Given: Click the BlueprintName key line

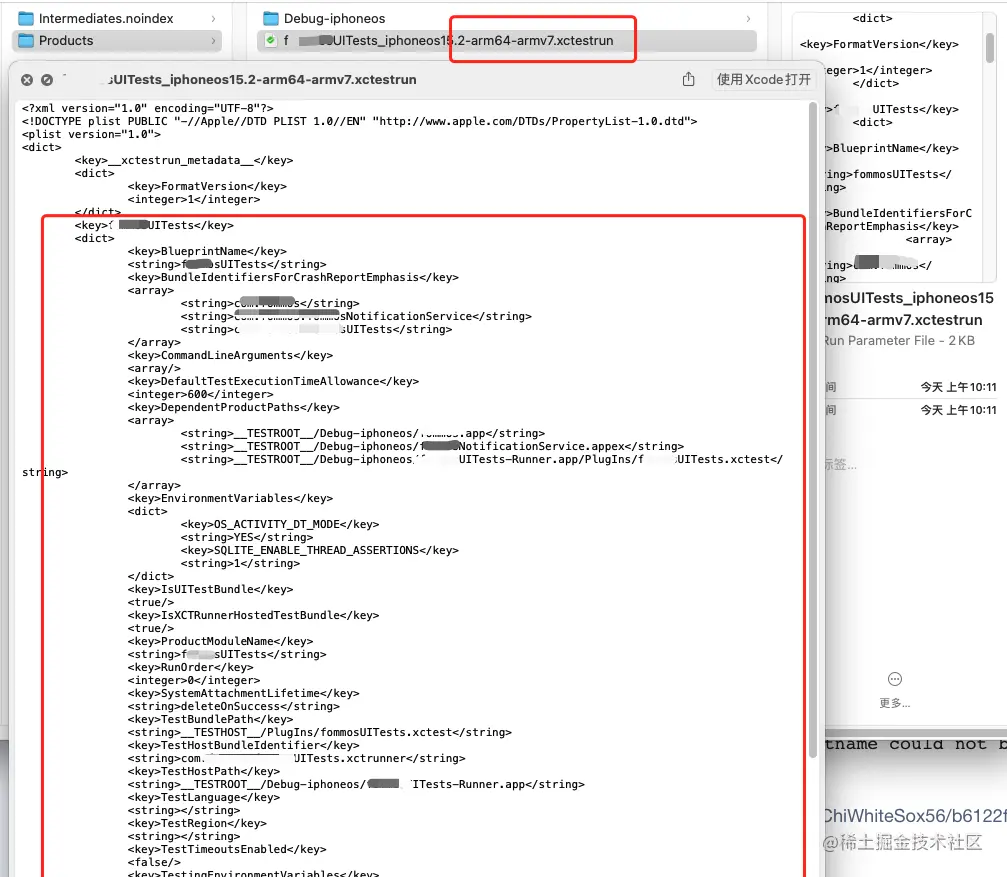Looking at the screenshot, I should (x=207, y=251).
